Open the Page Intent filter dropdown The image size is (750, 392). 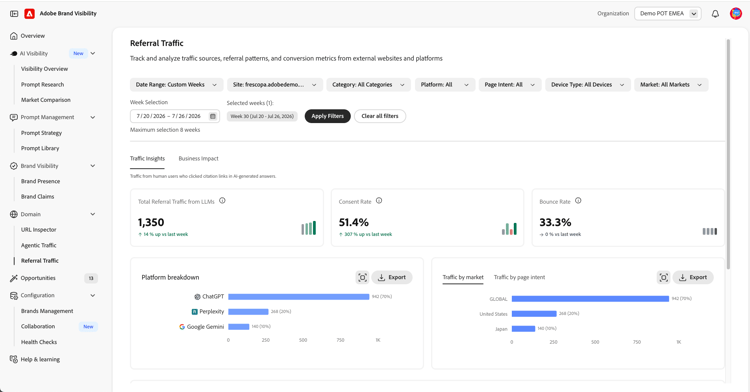510,85
